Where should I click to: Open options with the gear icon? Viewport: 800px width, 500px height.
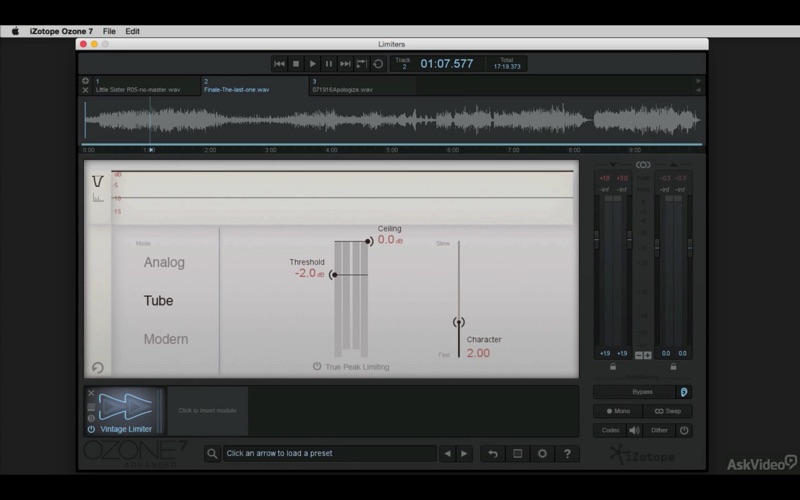pyautogui.click(x=542, y=454)
